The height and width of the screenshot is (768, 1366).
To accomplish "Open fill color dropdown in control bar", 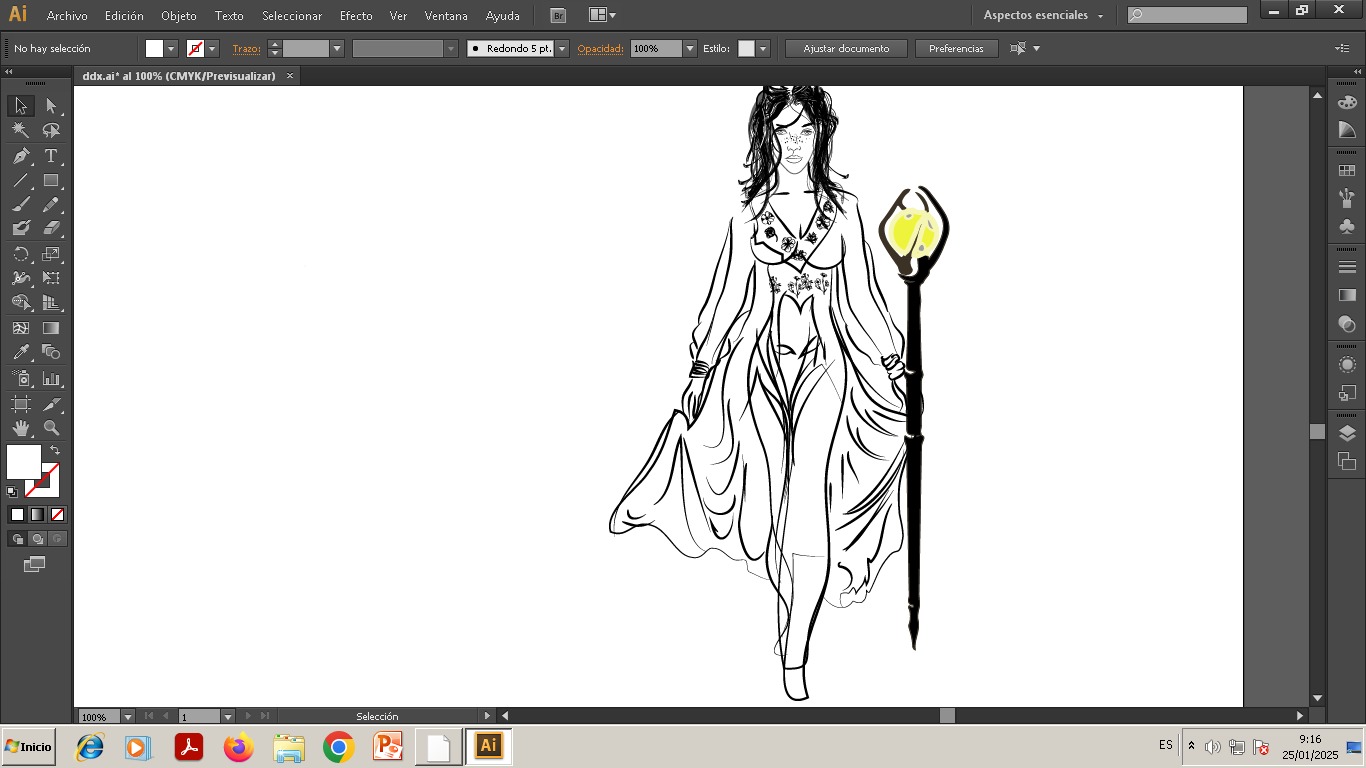I will coord(171,48).
